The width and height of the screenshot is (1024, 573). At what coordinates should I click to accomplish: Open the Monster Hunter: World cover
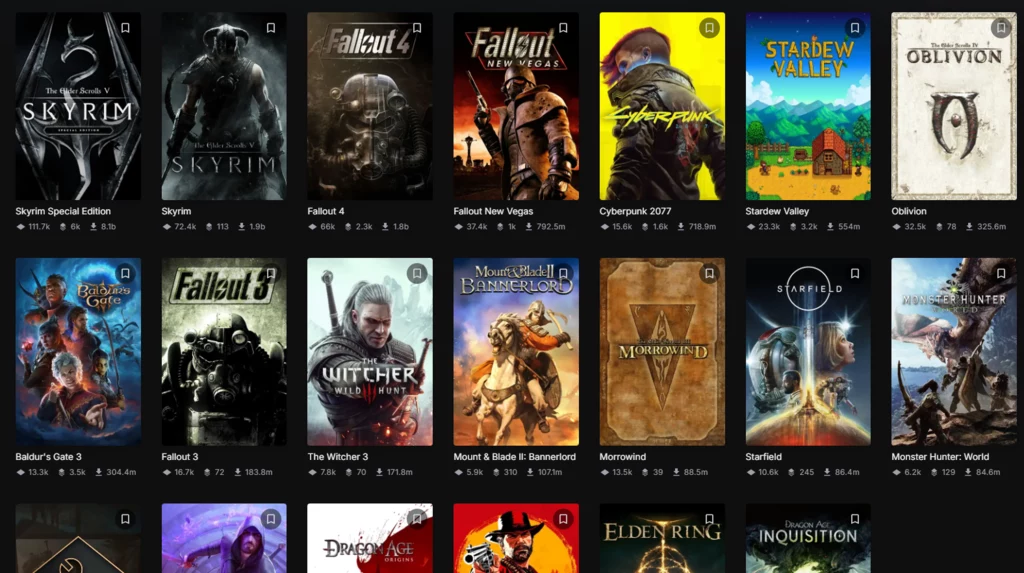tap(954, 352)
